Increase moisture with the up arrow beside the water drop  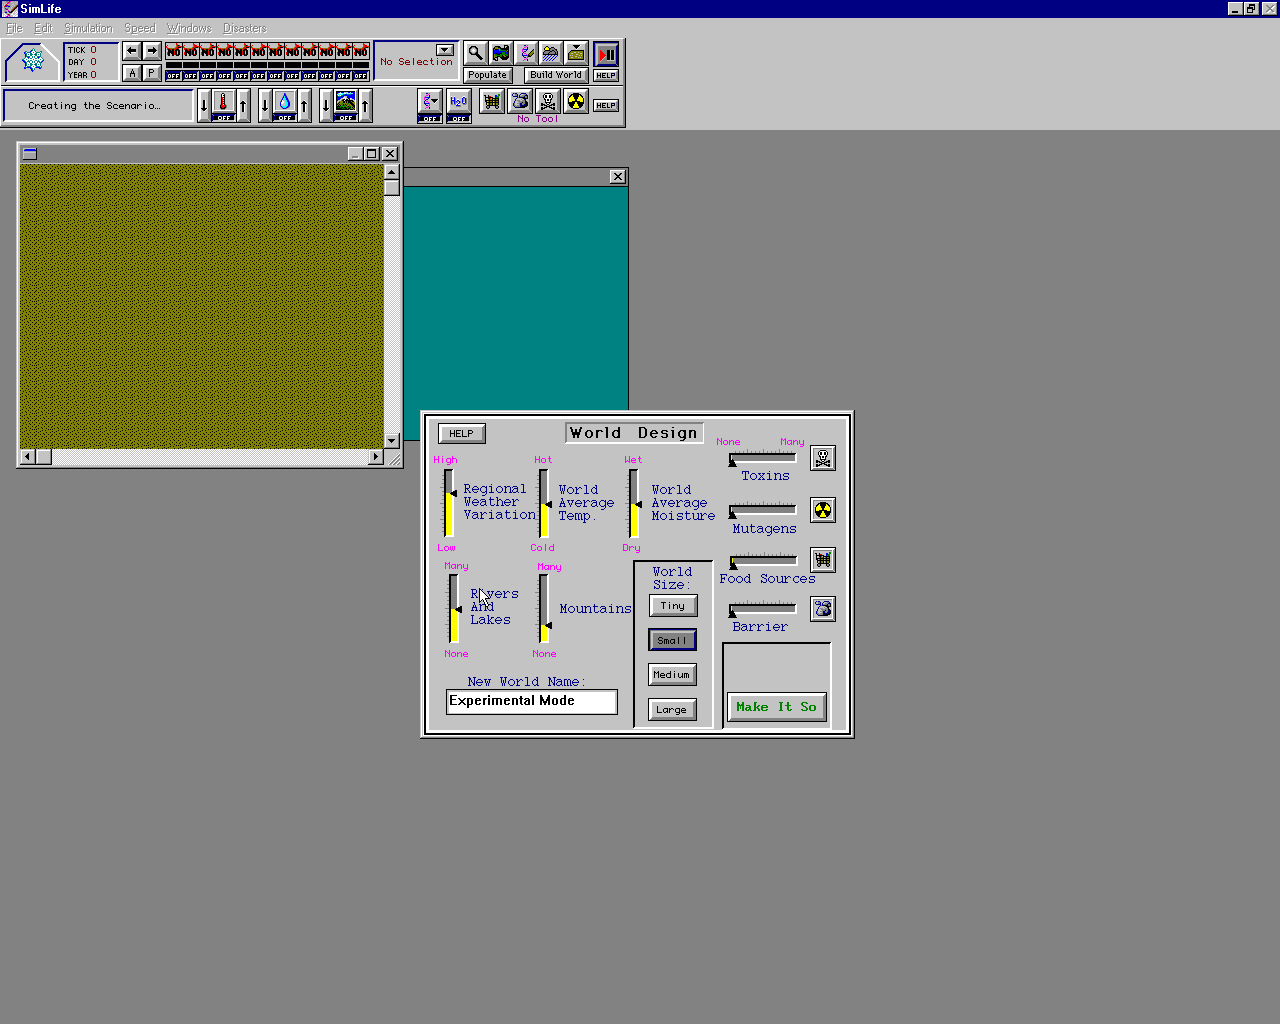coord(304,105)
